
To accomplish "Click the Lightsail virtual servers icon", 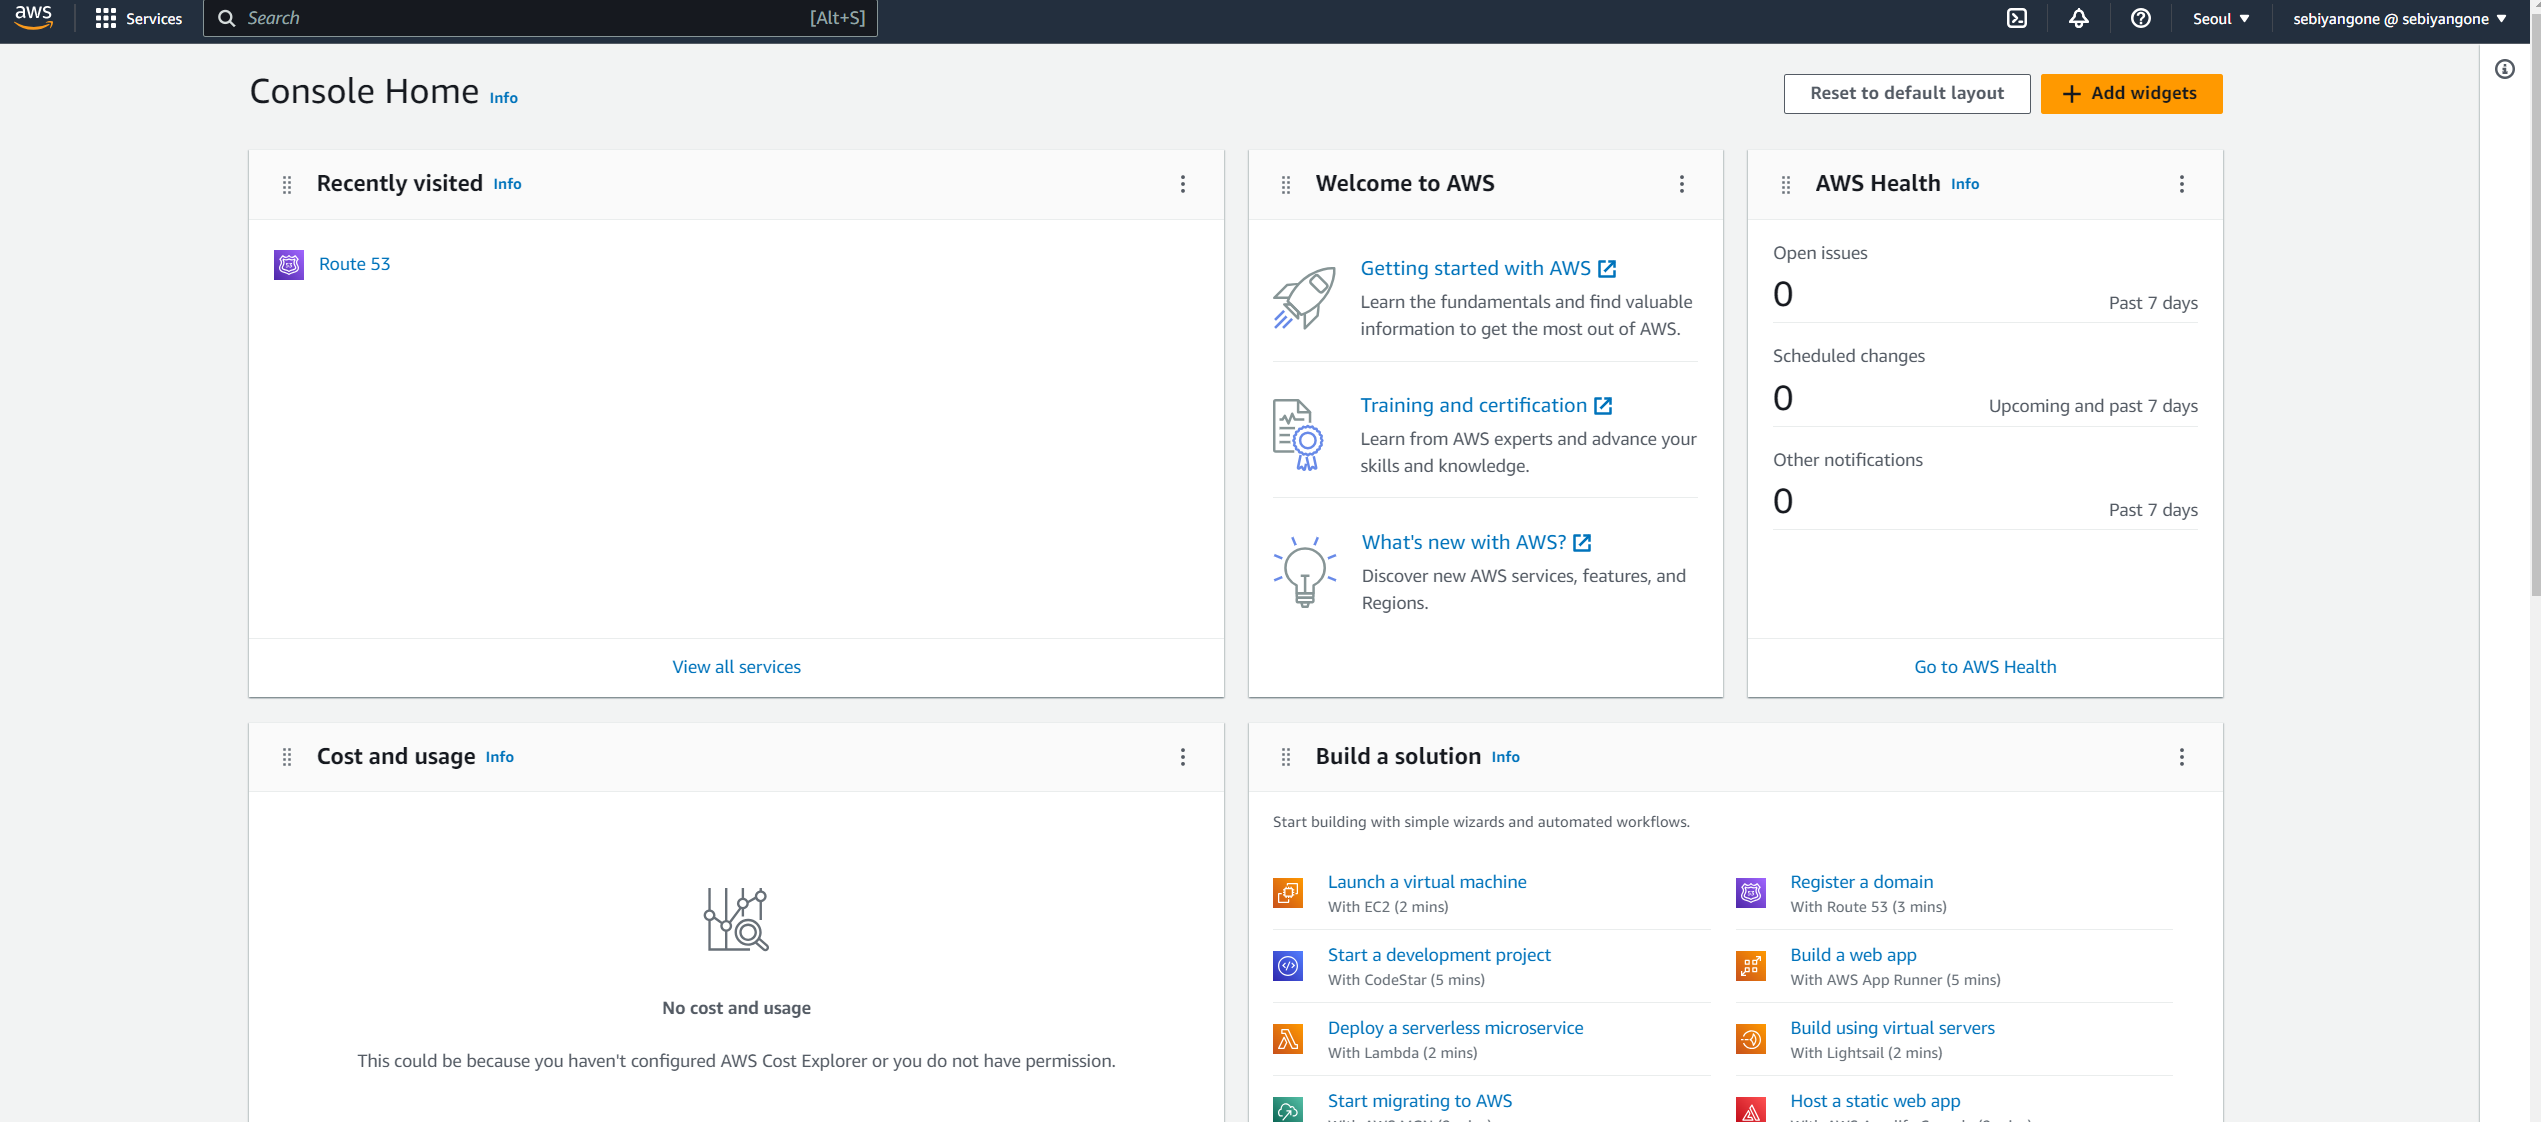I will (x=1751, y=1038).
